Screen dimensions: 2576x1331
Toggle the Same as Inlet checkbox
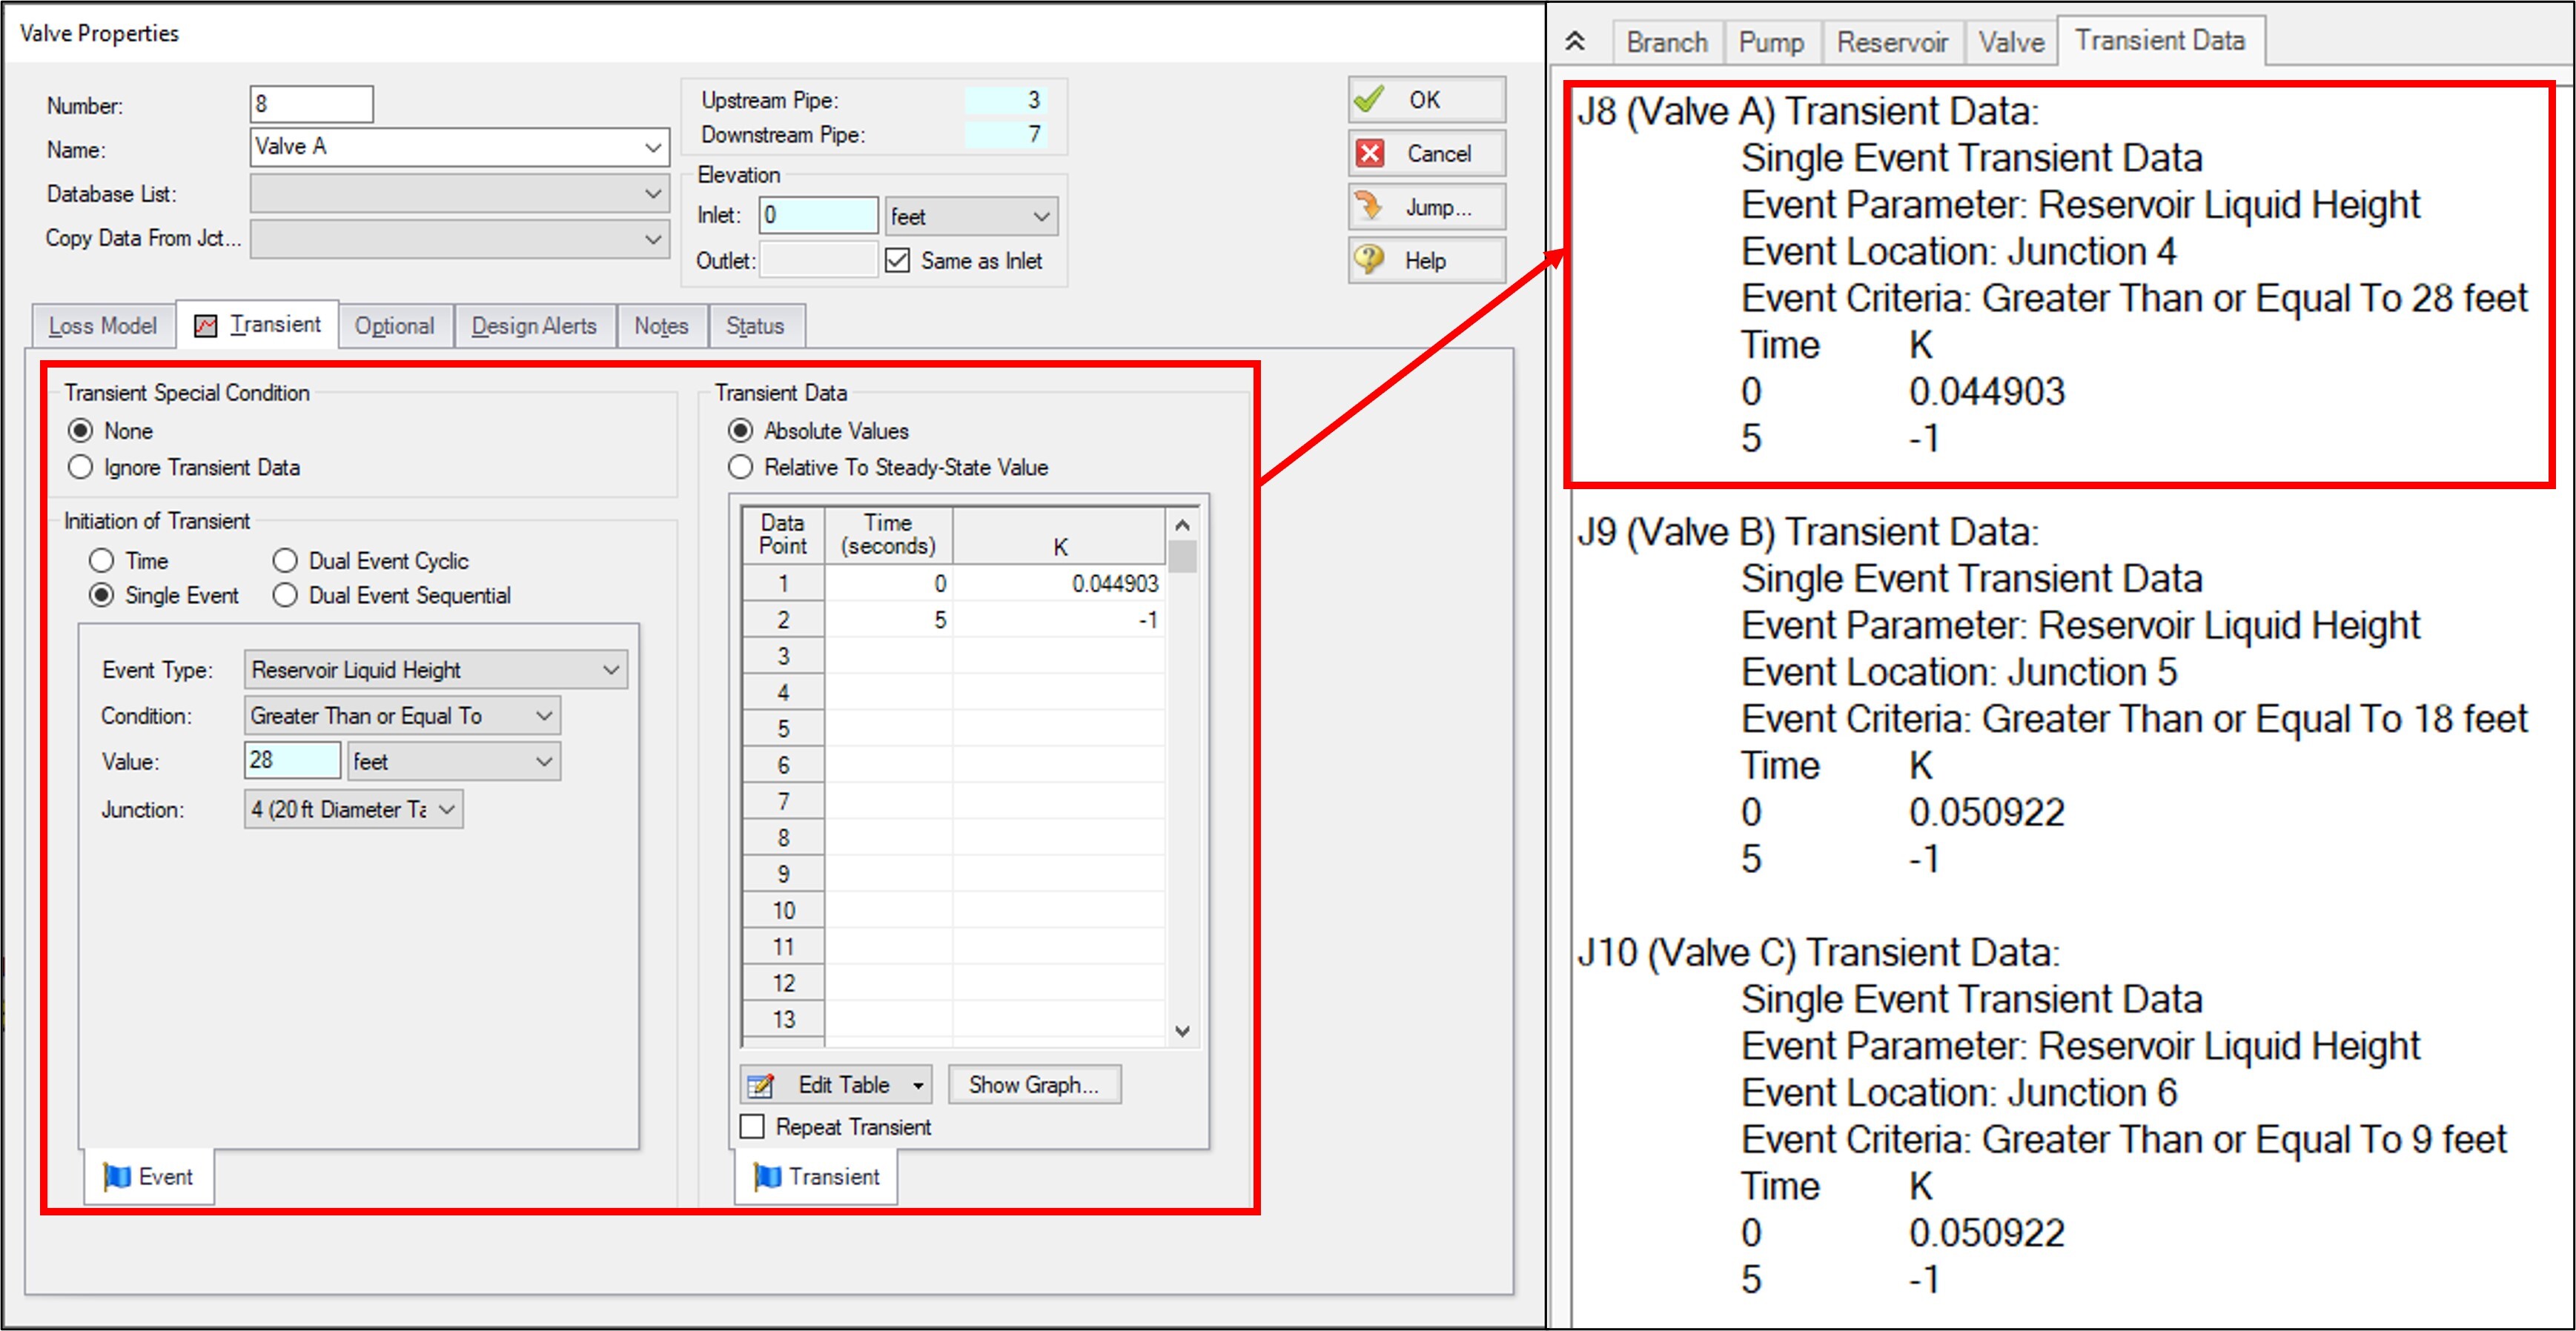(x=897, y=260)
